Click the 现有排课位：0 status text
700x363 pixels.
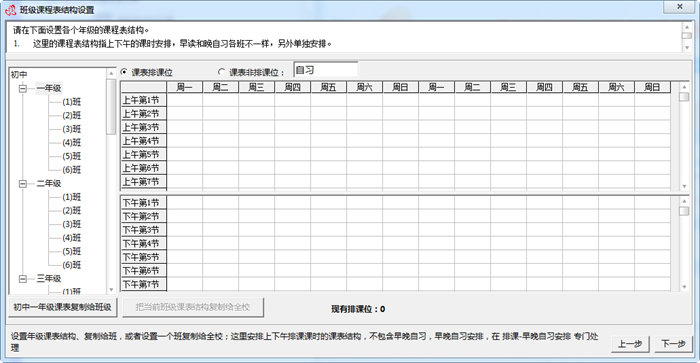point(358,309)
